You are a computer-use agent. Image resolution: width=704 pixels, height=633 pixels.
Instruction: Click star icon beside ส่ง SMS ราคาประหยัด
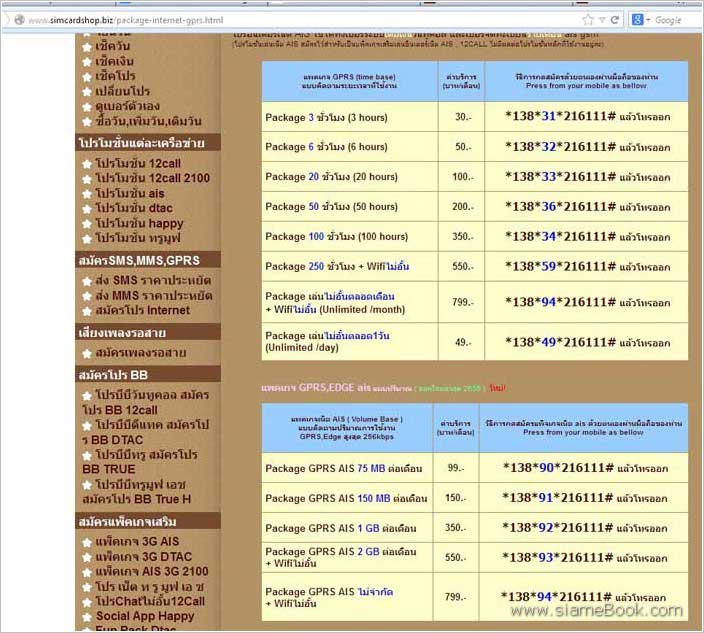pos(87,281)
